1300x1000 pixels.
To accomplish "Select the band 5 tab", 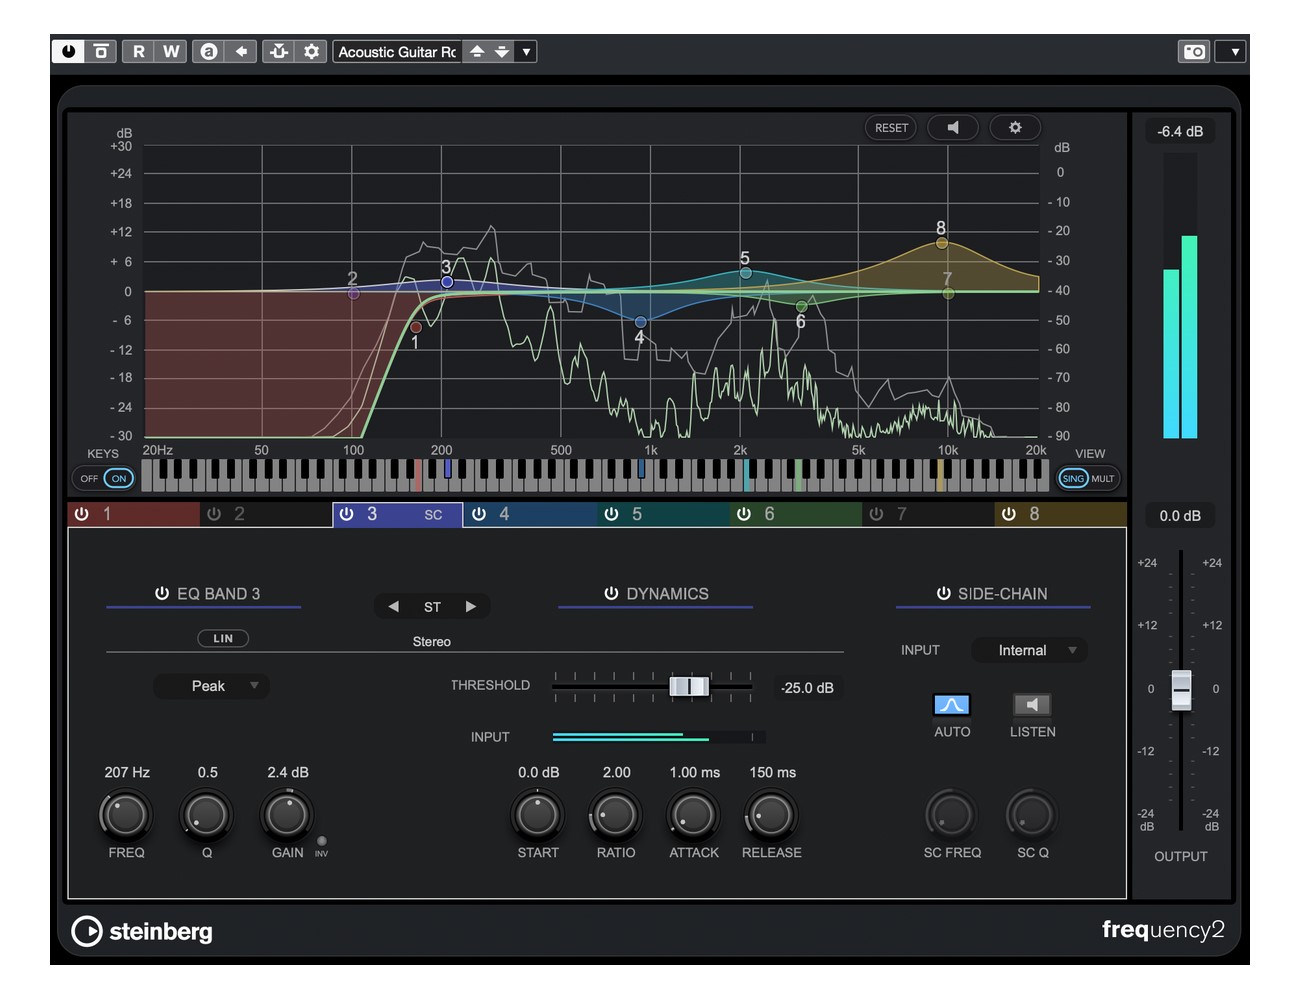I will click(664, 514).
